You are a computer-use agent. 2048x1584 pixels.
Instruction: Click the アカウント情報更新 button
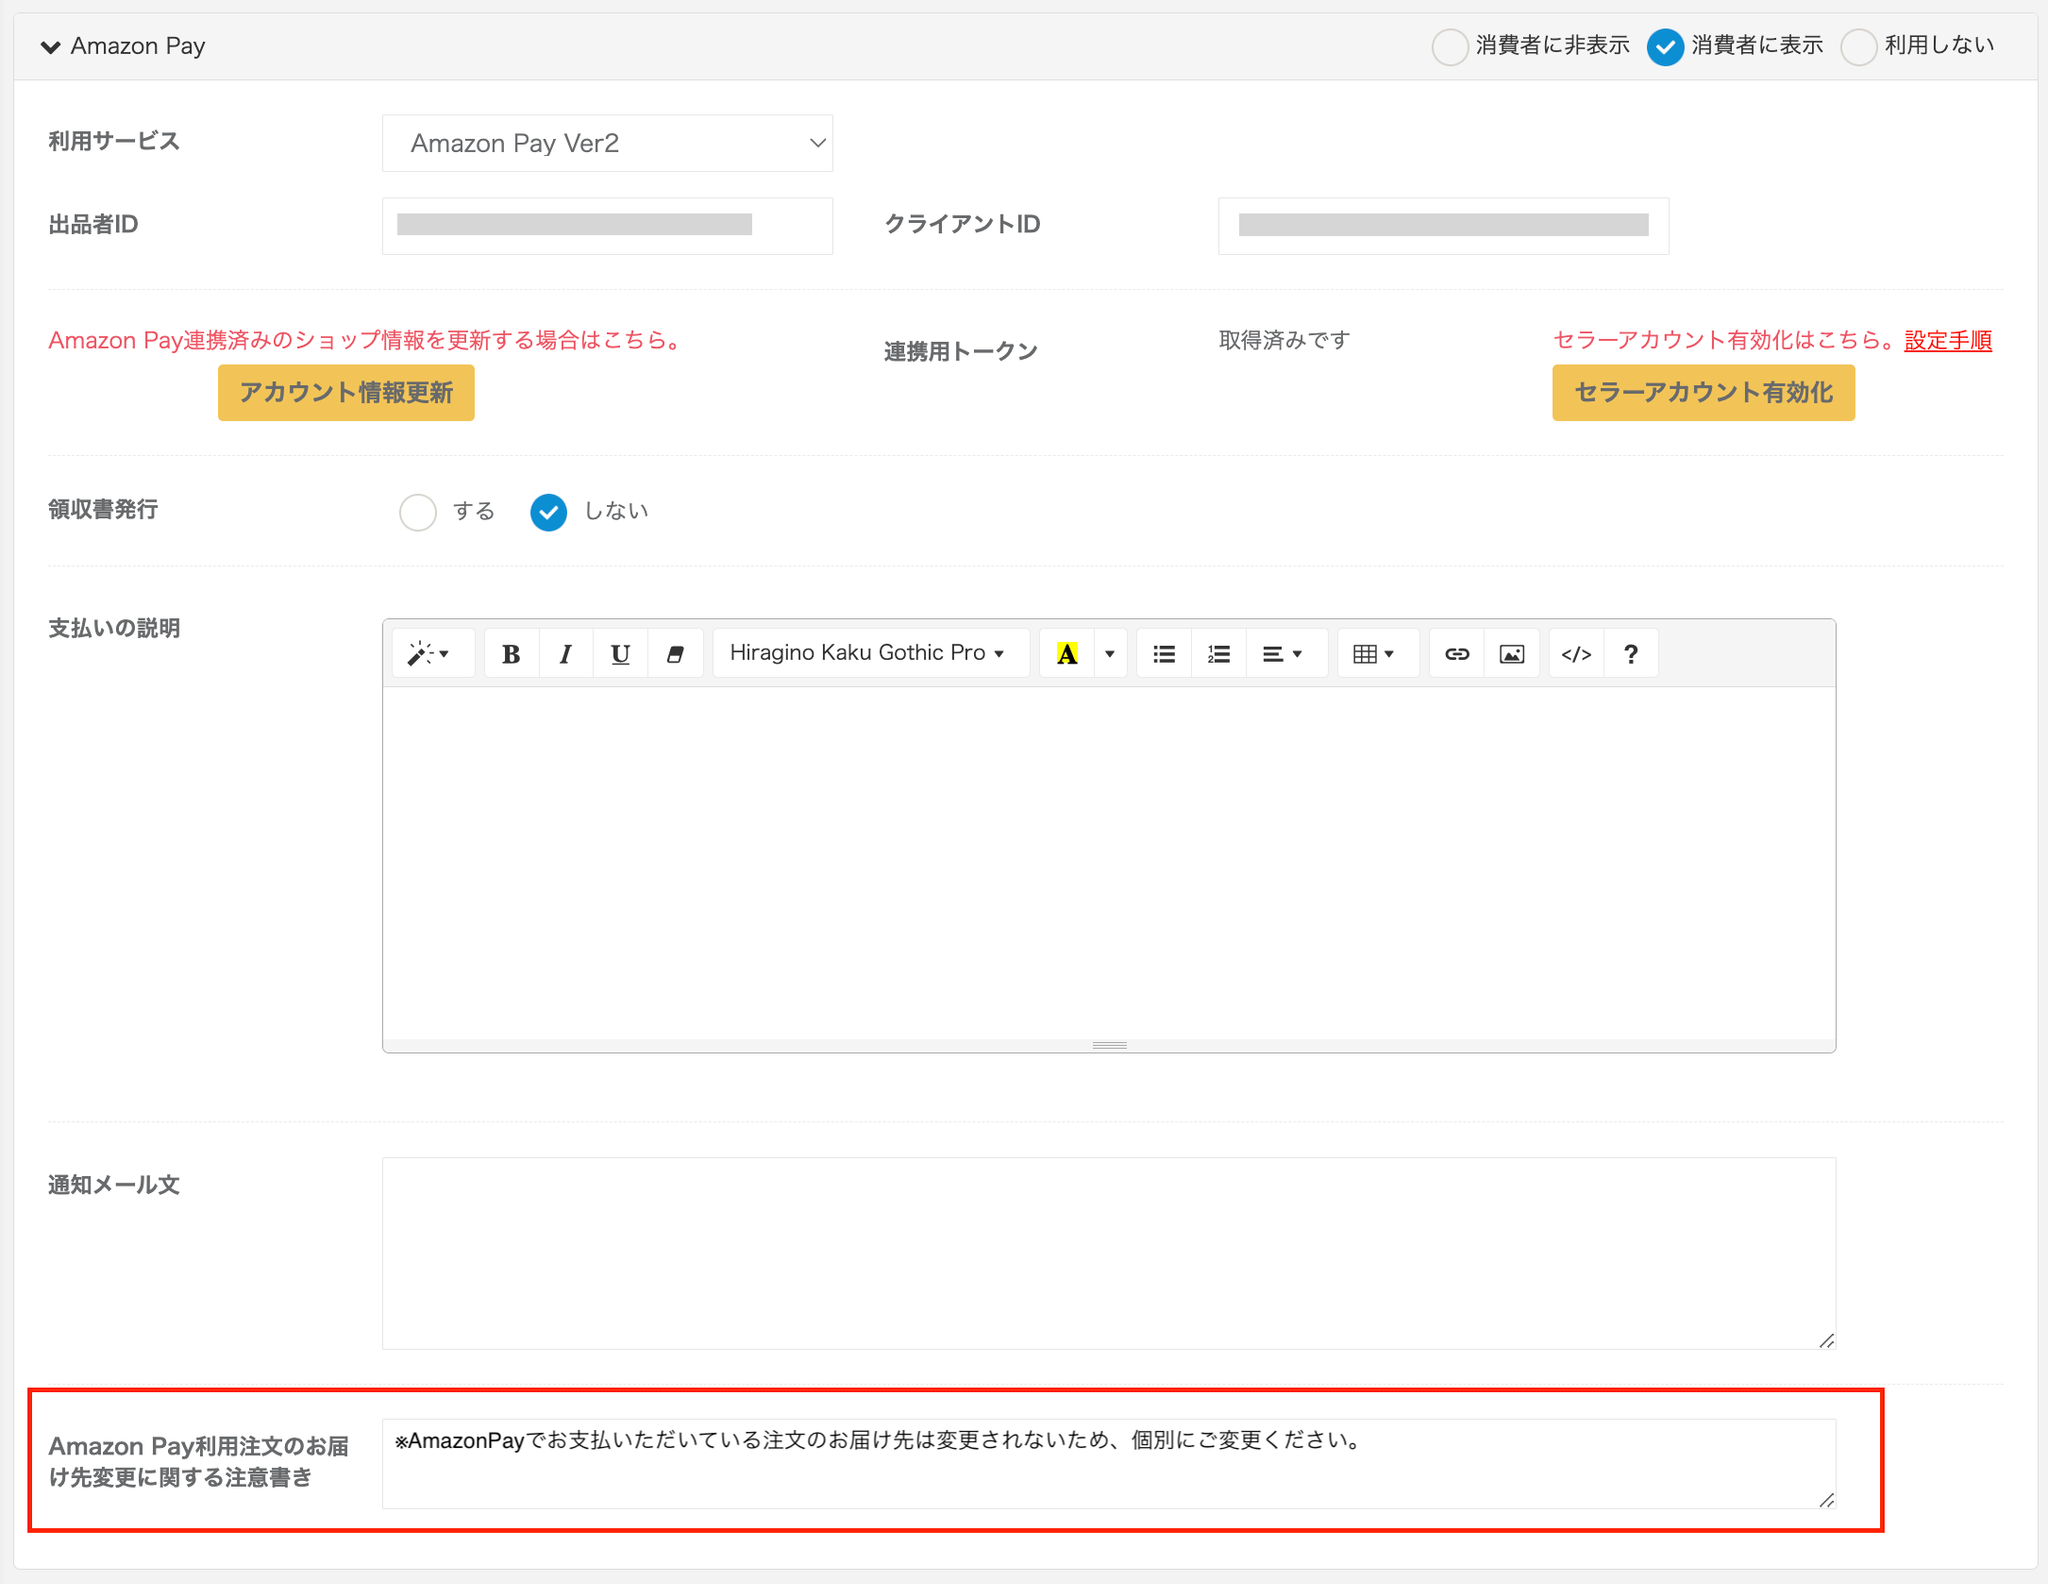pos(346,393)
